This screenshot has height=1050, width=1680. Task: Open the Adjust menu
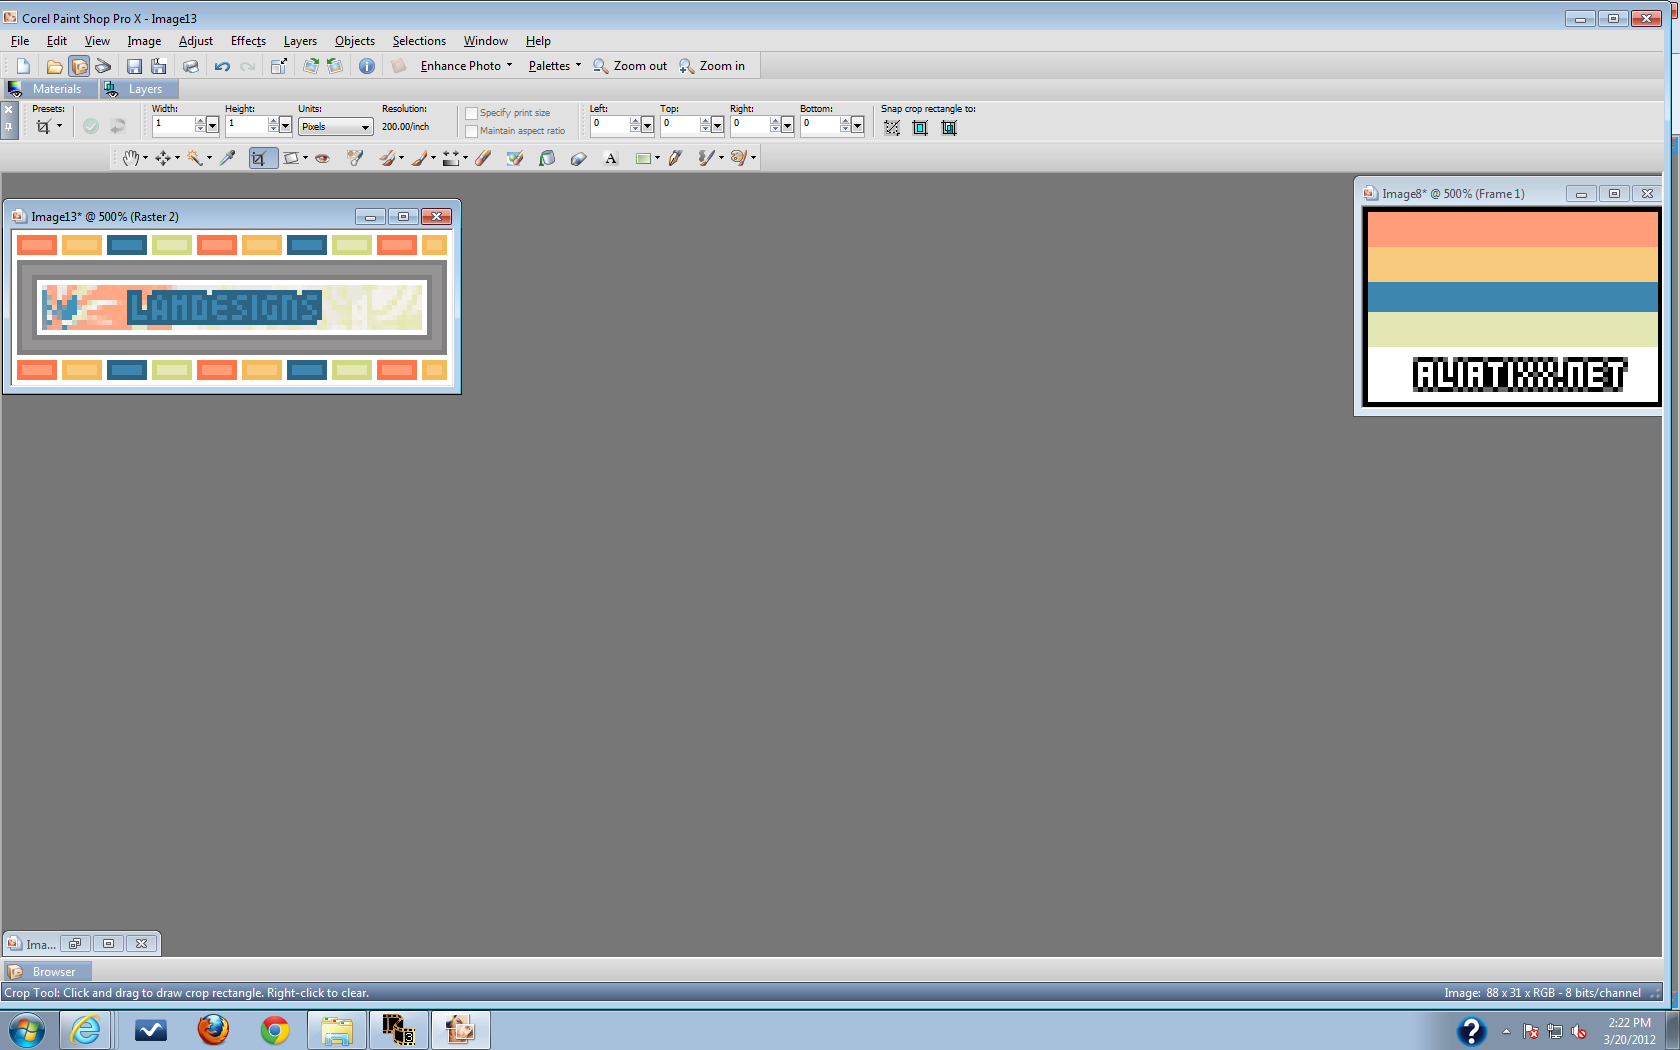[196, 41]
